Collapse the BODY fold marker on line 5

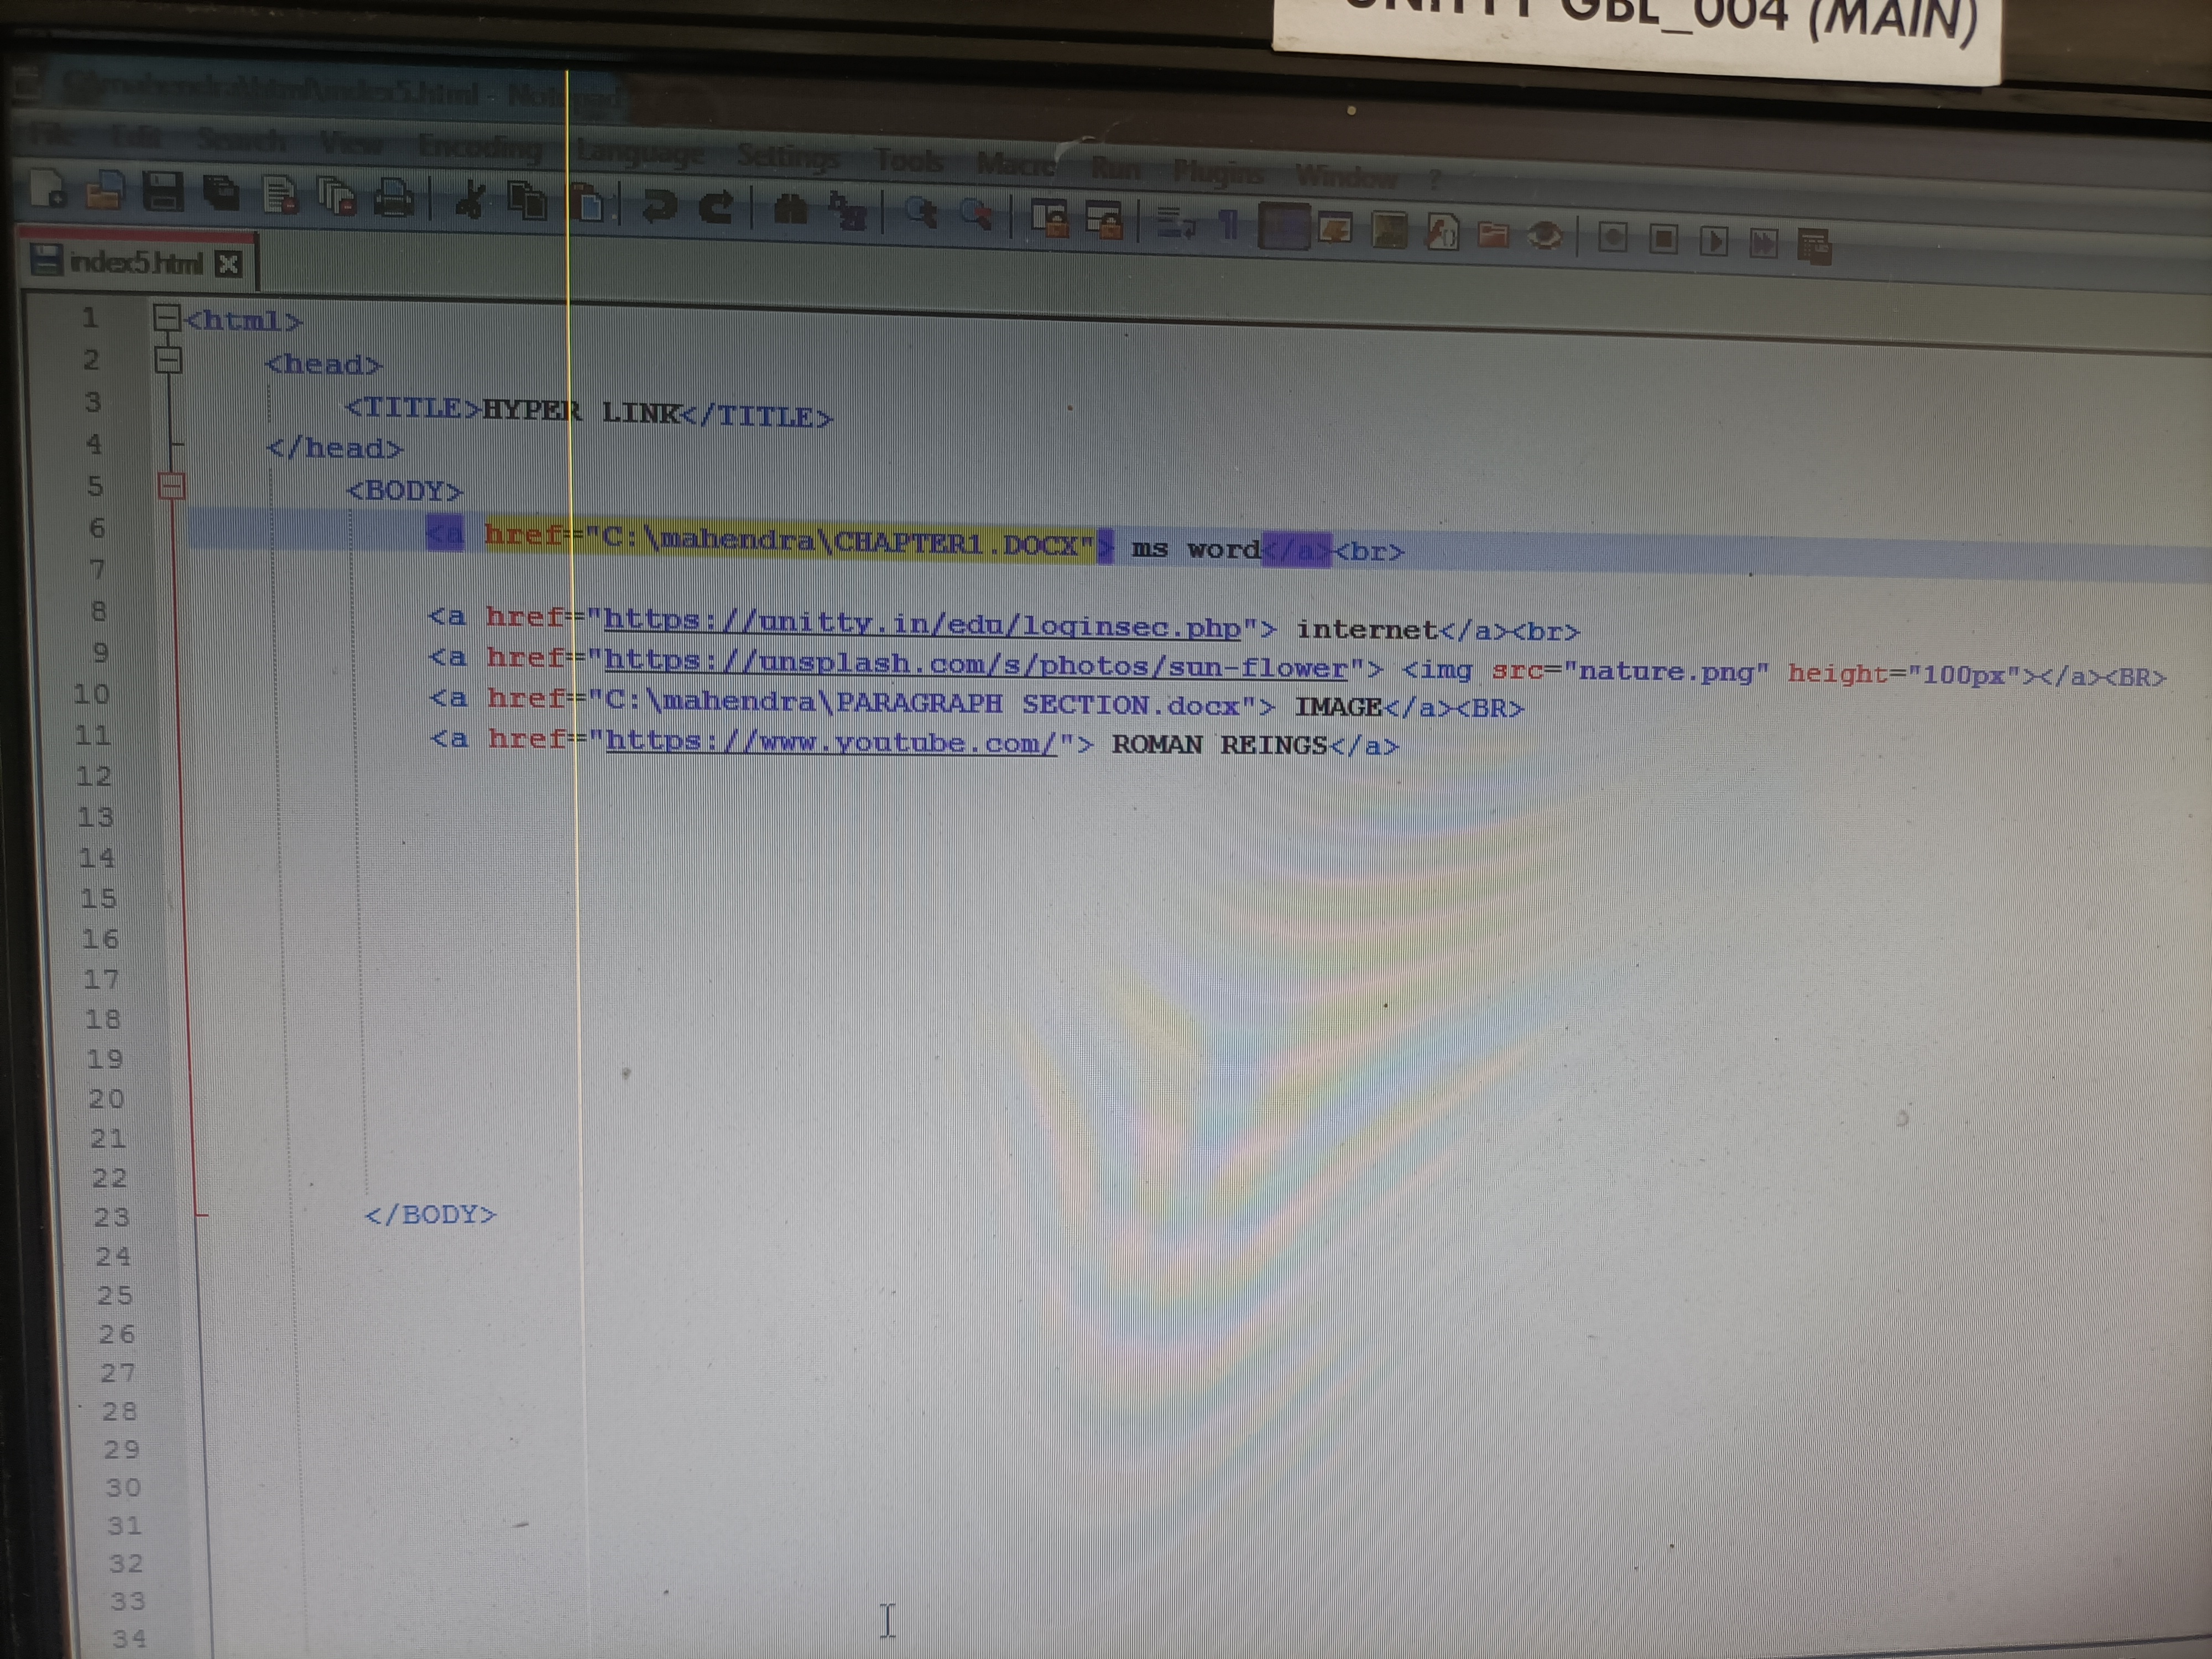pos(172,487)
